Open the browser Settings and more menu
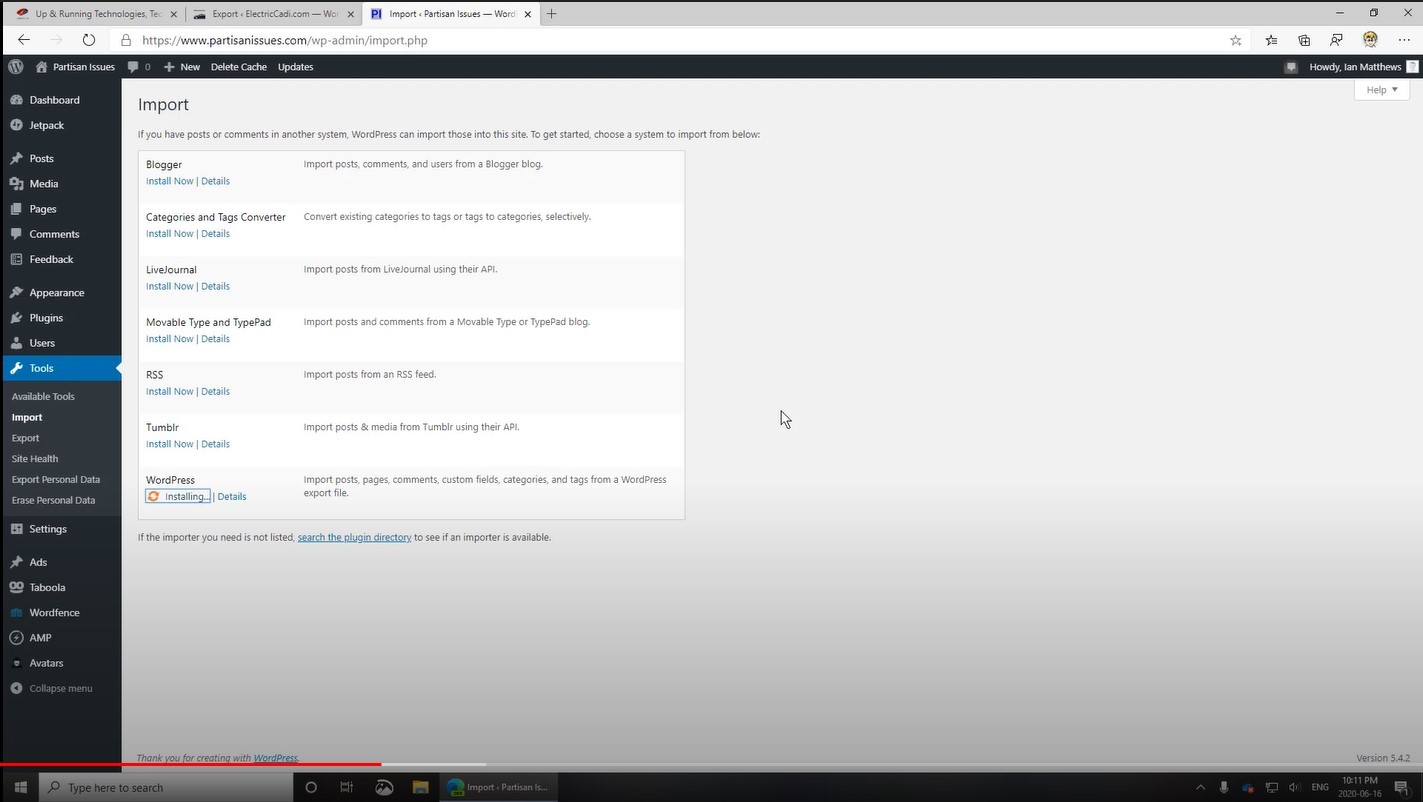 click(1405, 40)
